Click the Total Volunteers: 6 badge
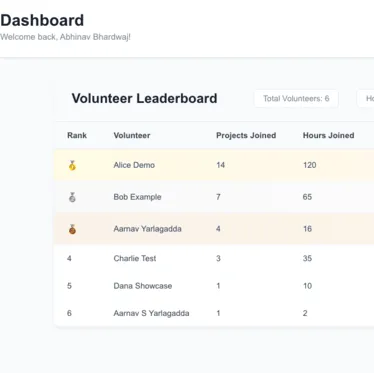 [296, 99]
